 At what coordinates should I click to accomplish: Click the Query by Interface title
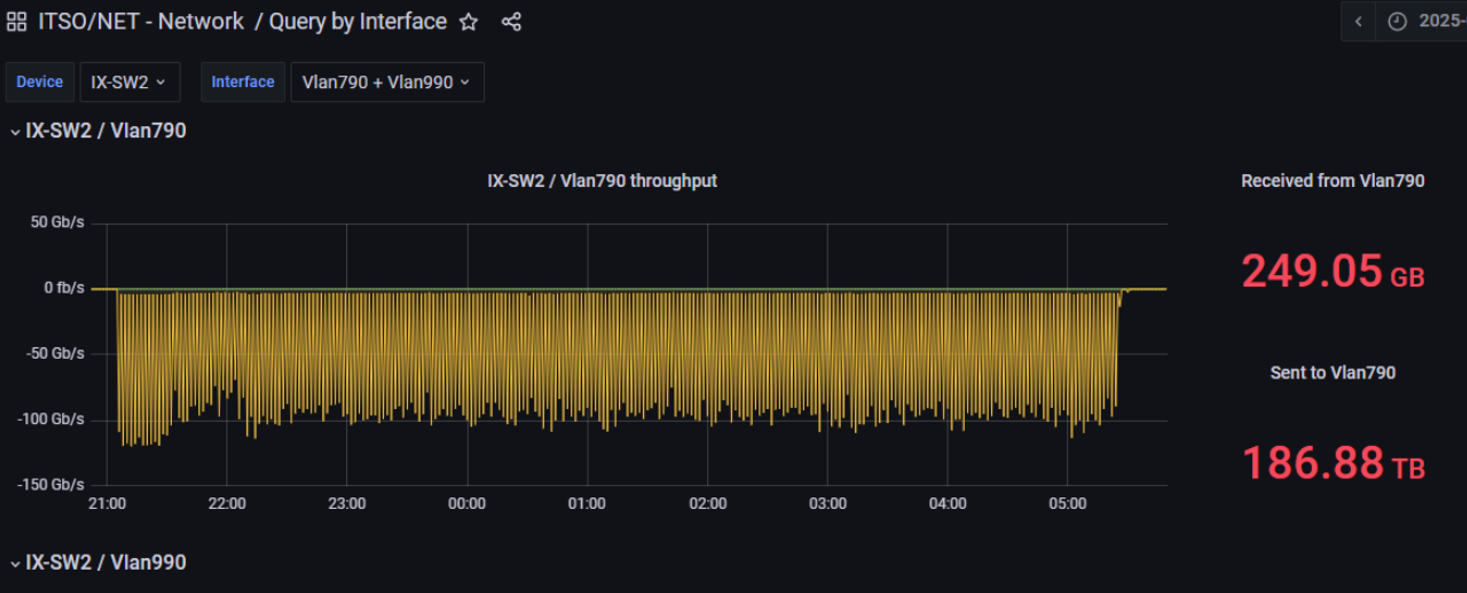[x=357, y=22]
